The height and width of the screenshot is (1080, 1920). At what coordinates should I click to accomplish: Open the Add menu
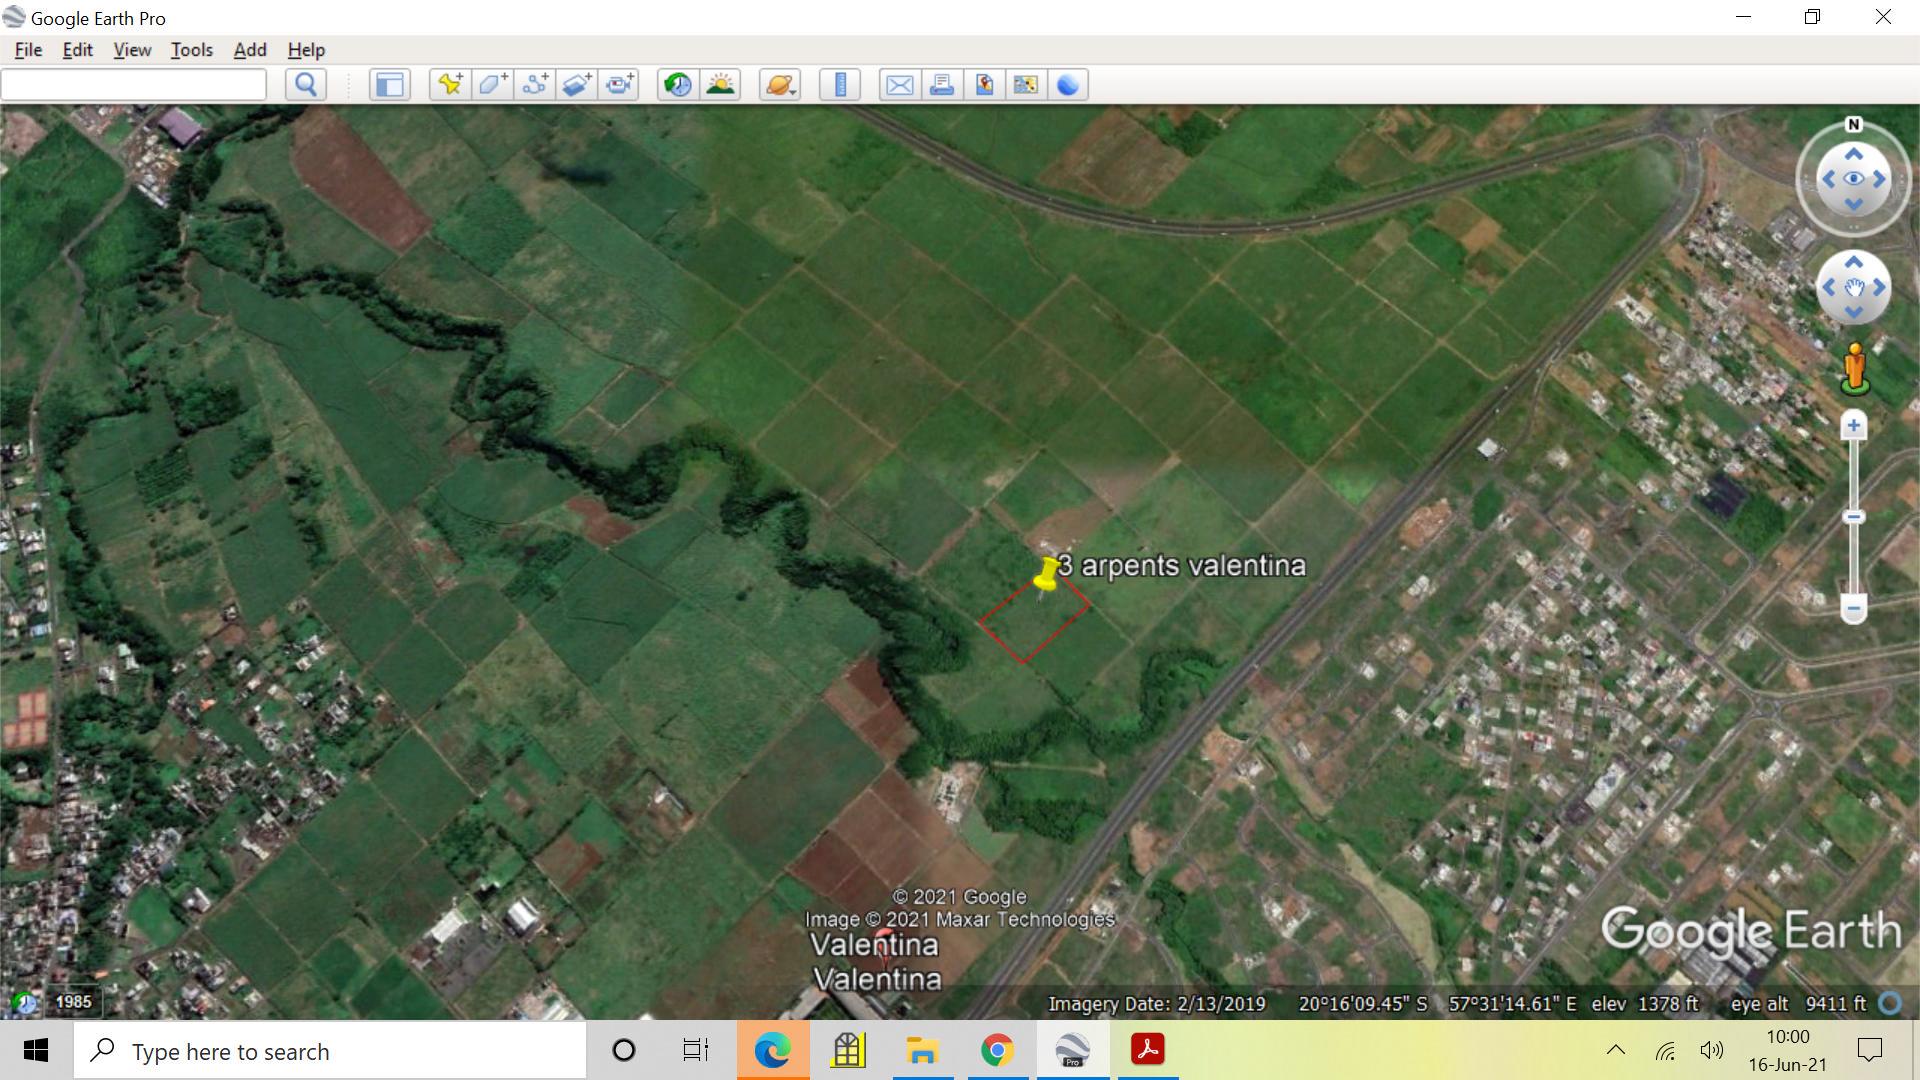tap(250, 50)
